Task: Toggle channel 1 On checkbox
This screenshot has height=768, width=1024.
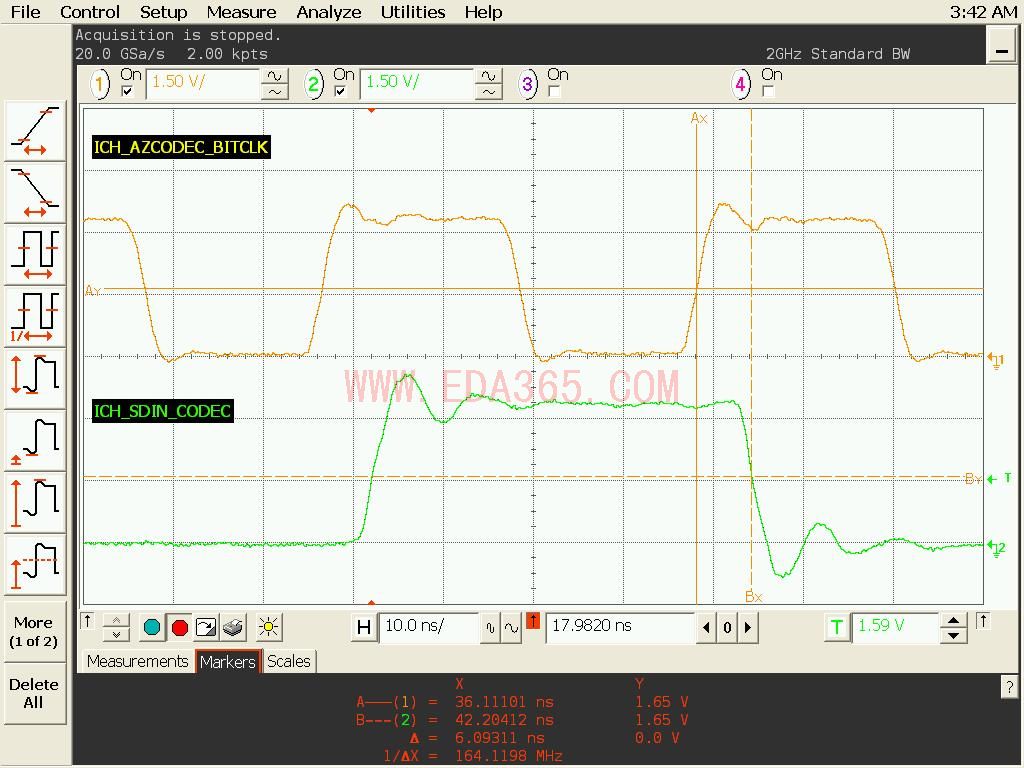Action: coord(127,91)
